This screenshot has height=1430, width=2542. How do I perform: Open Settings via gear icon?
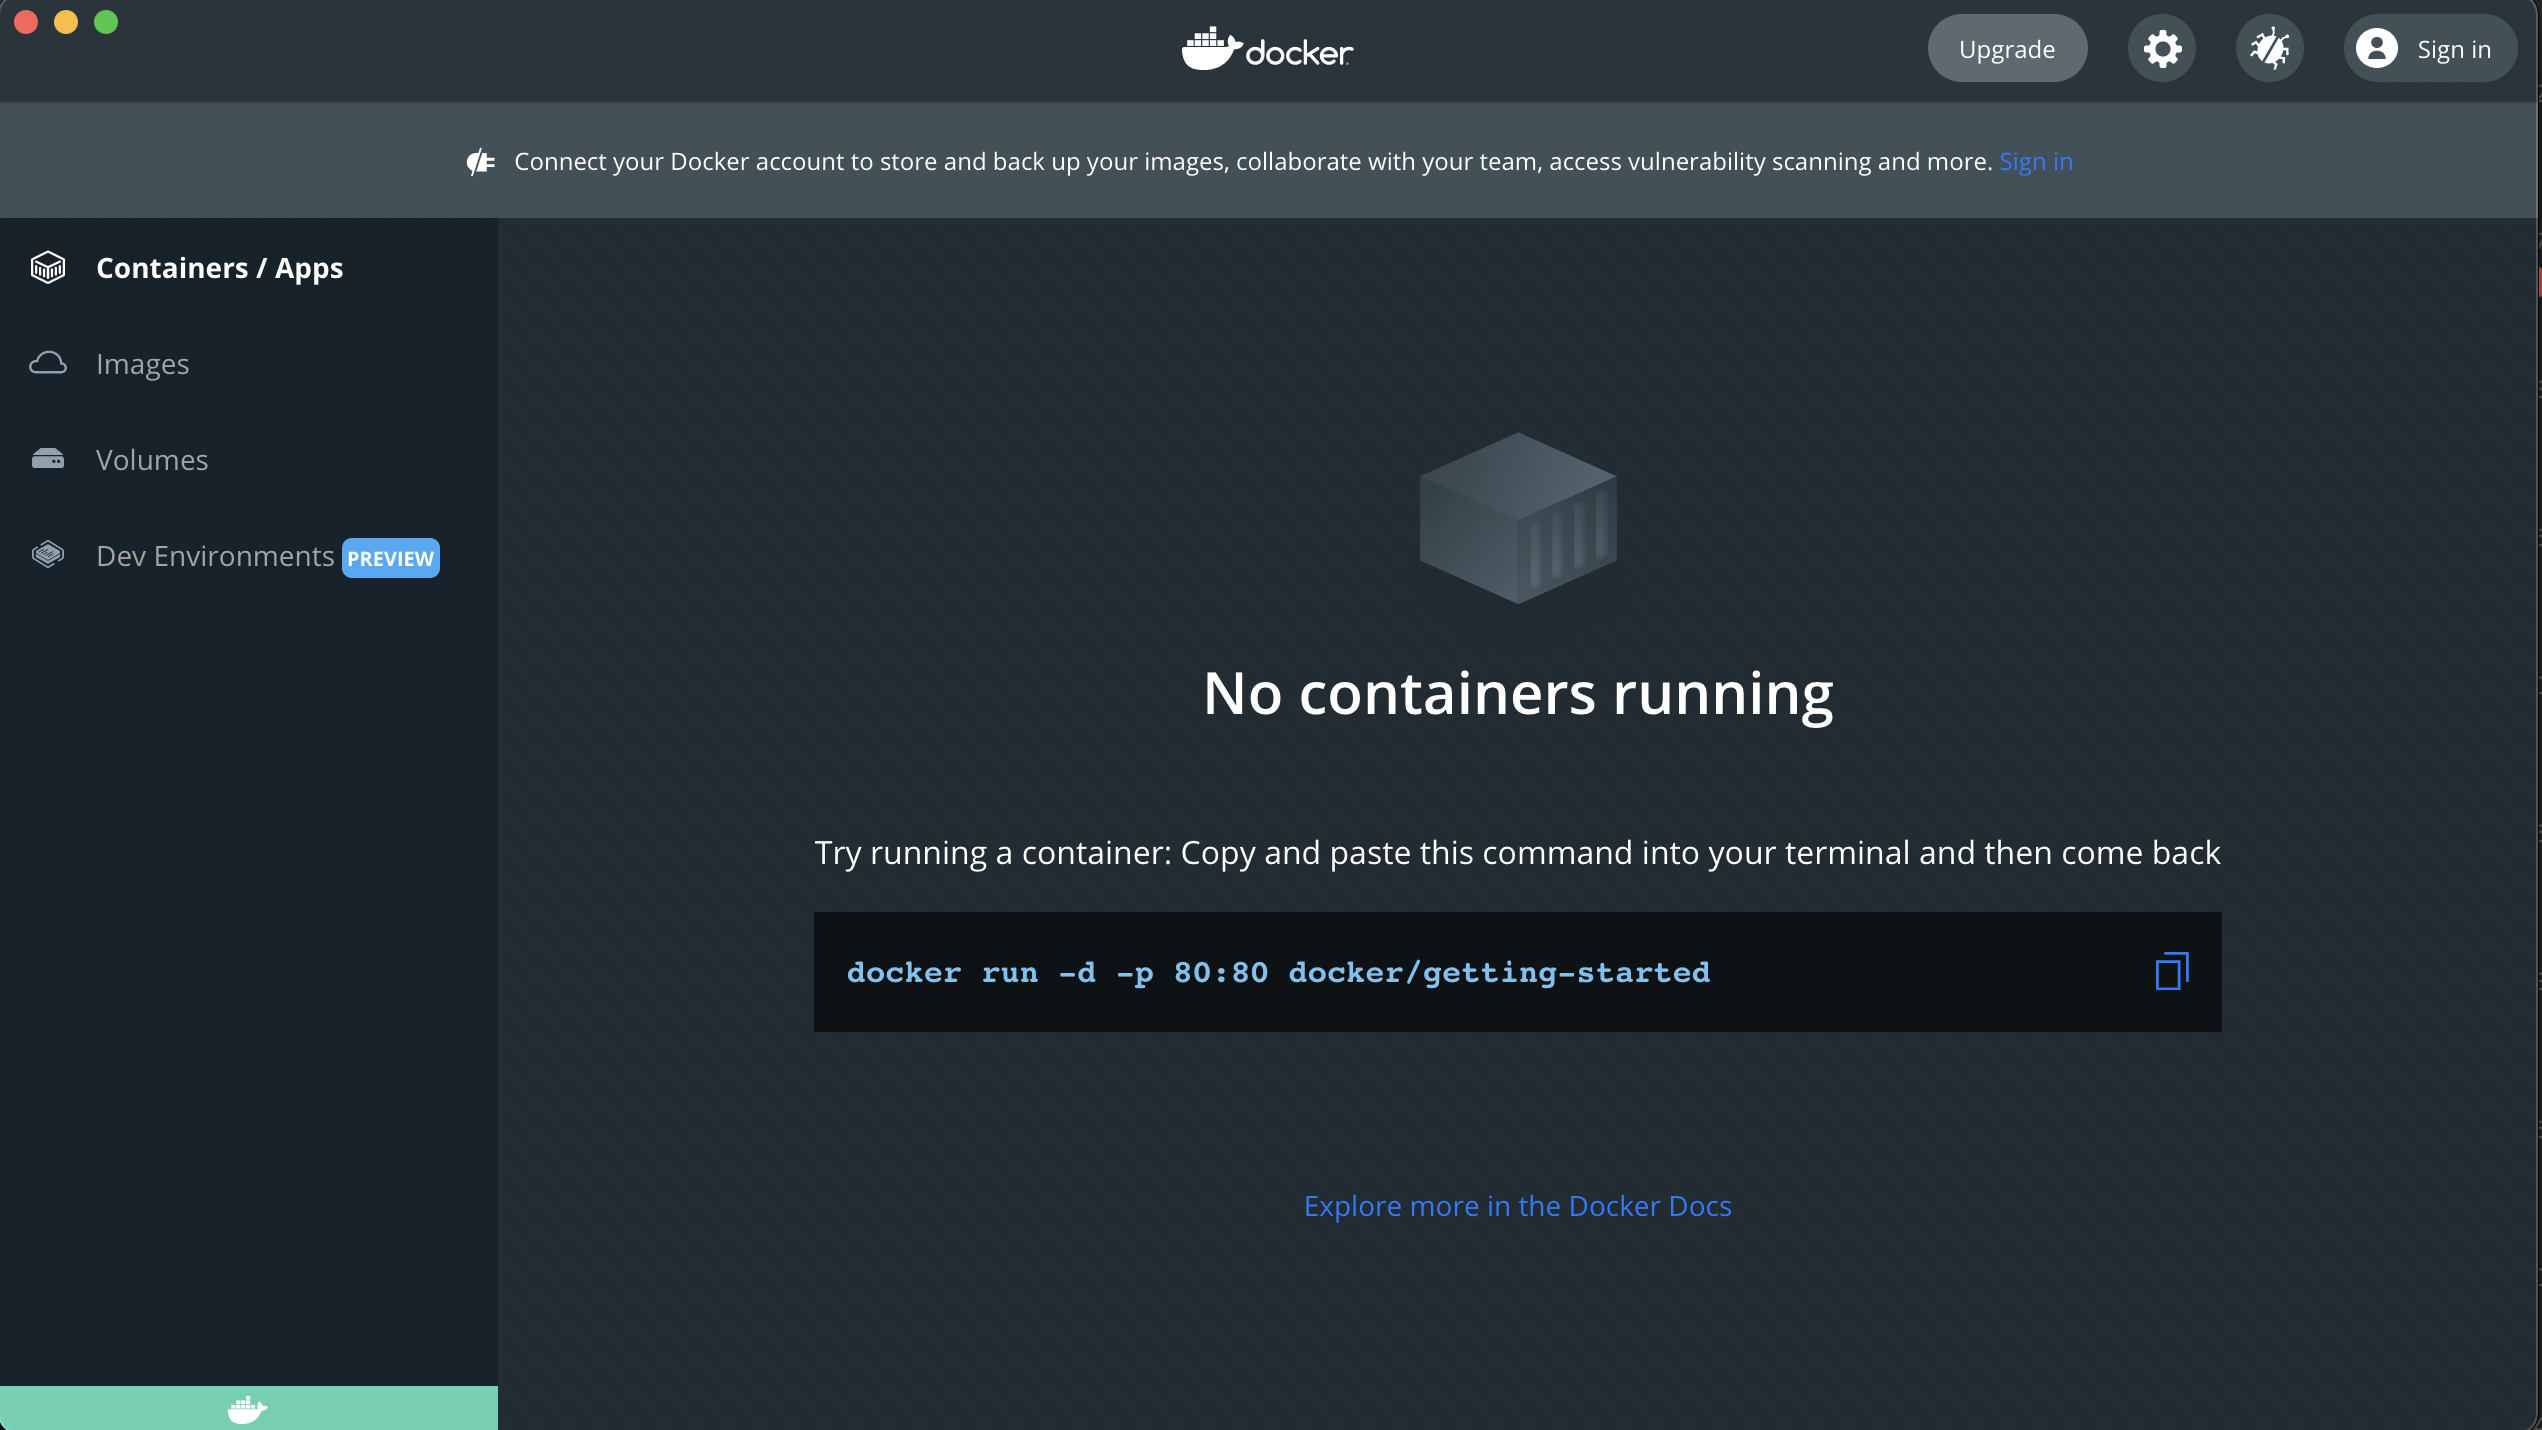coord(2161,49)
